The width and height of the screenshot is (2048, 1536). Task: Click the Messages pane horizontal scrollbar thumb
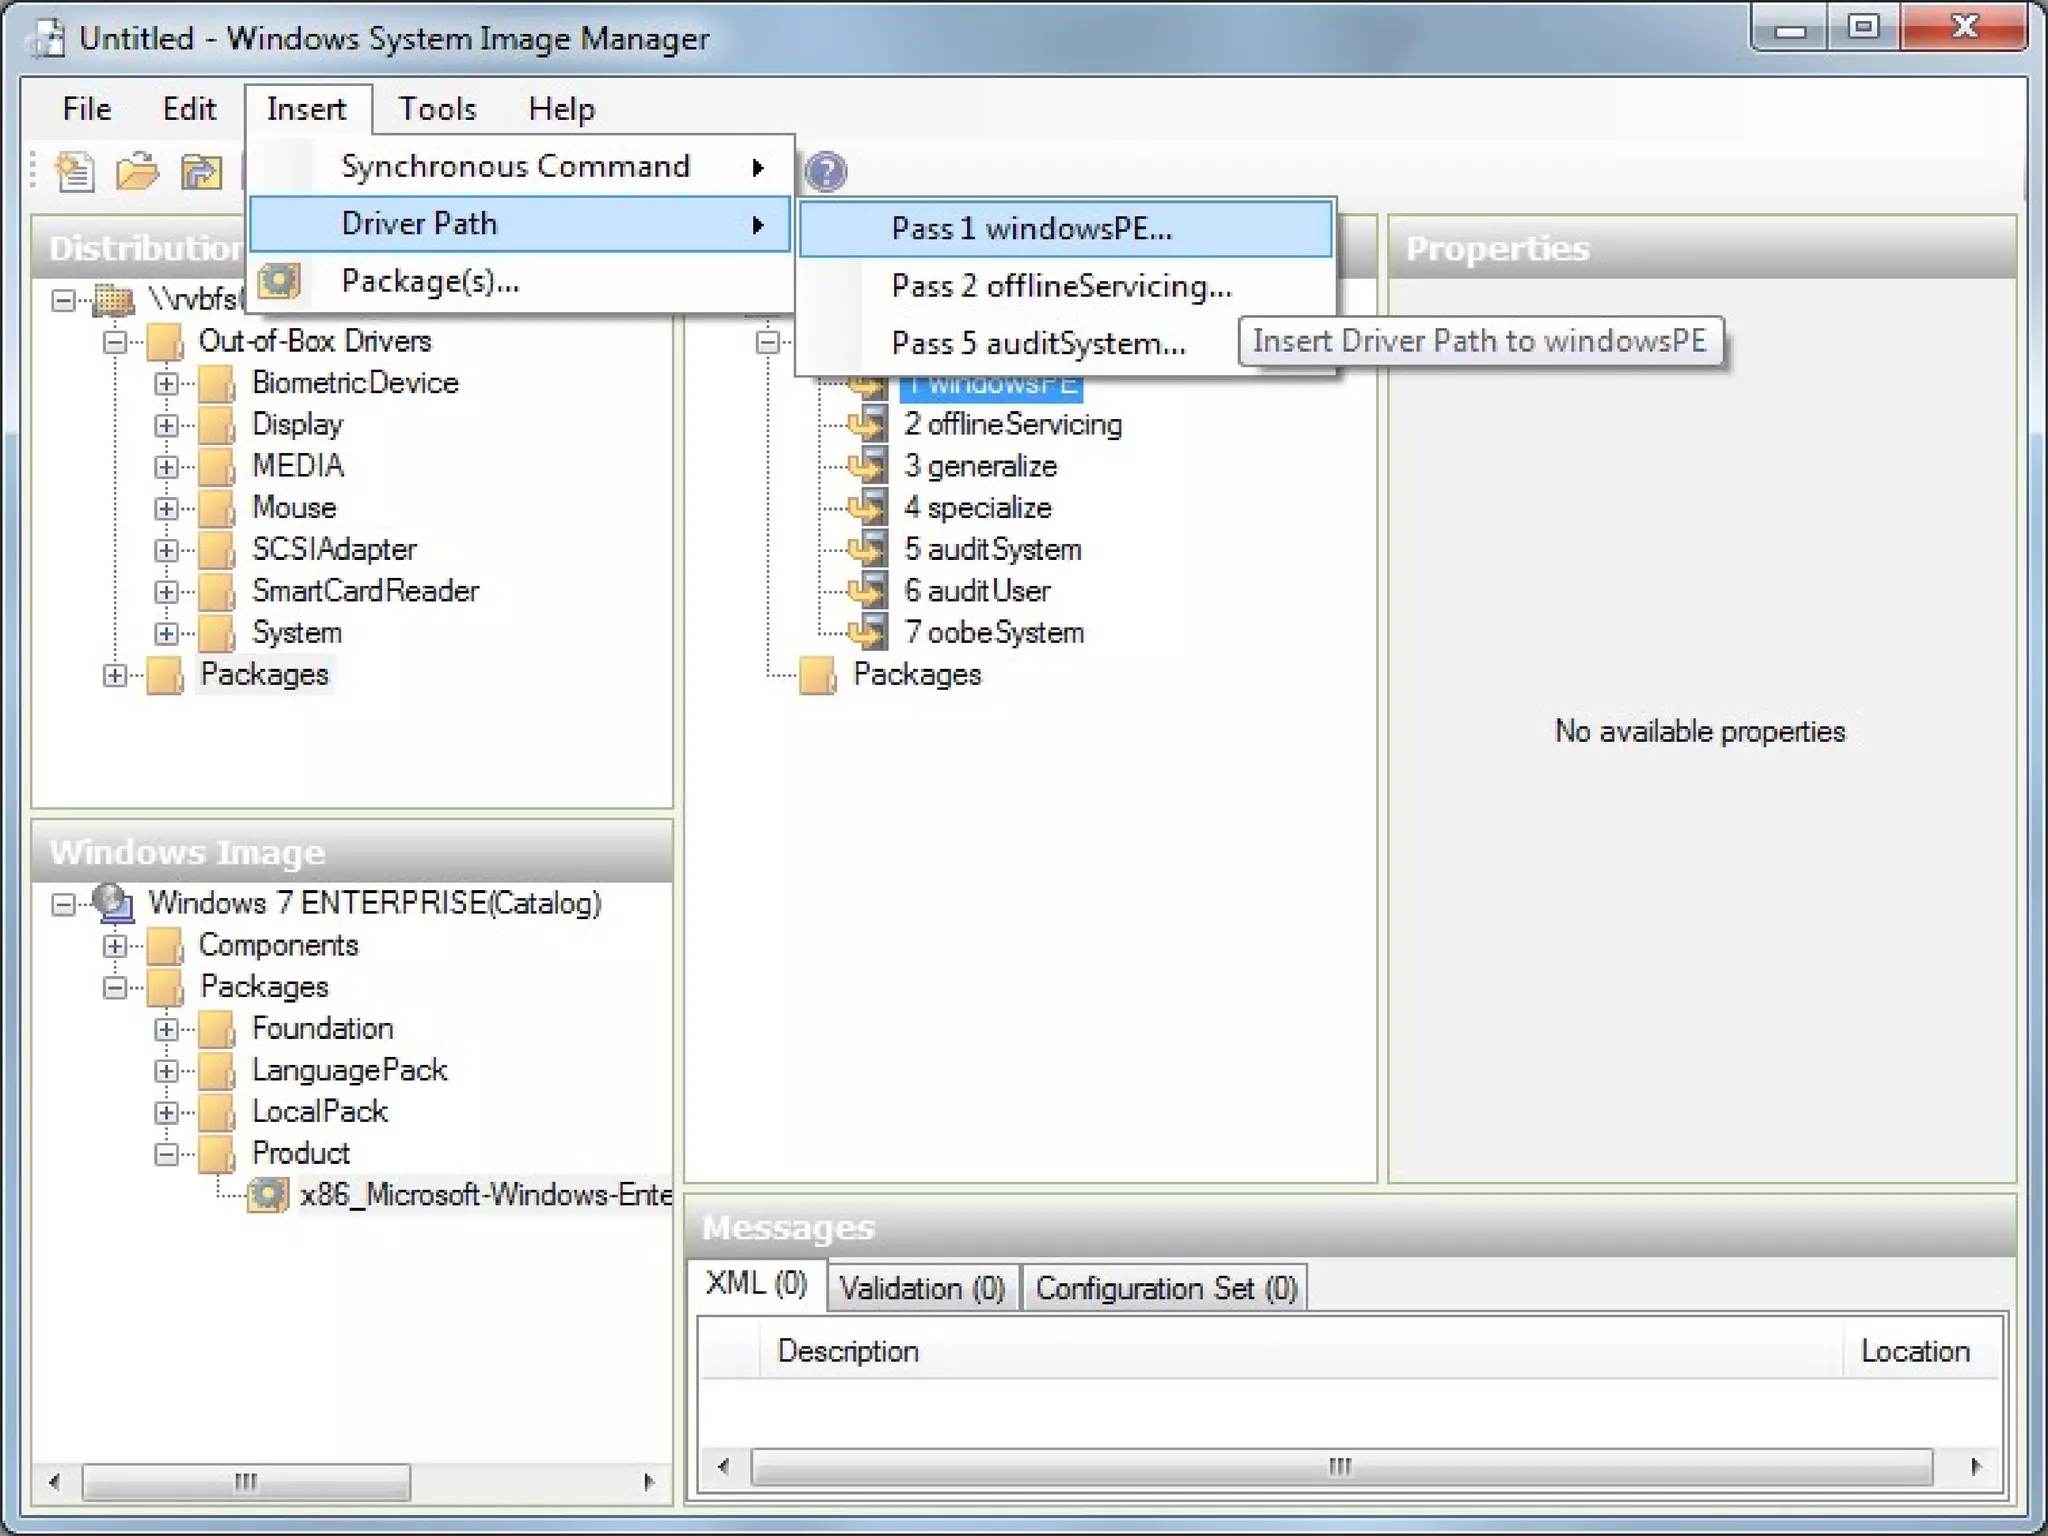(1340, 1467)
